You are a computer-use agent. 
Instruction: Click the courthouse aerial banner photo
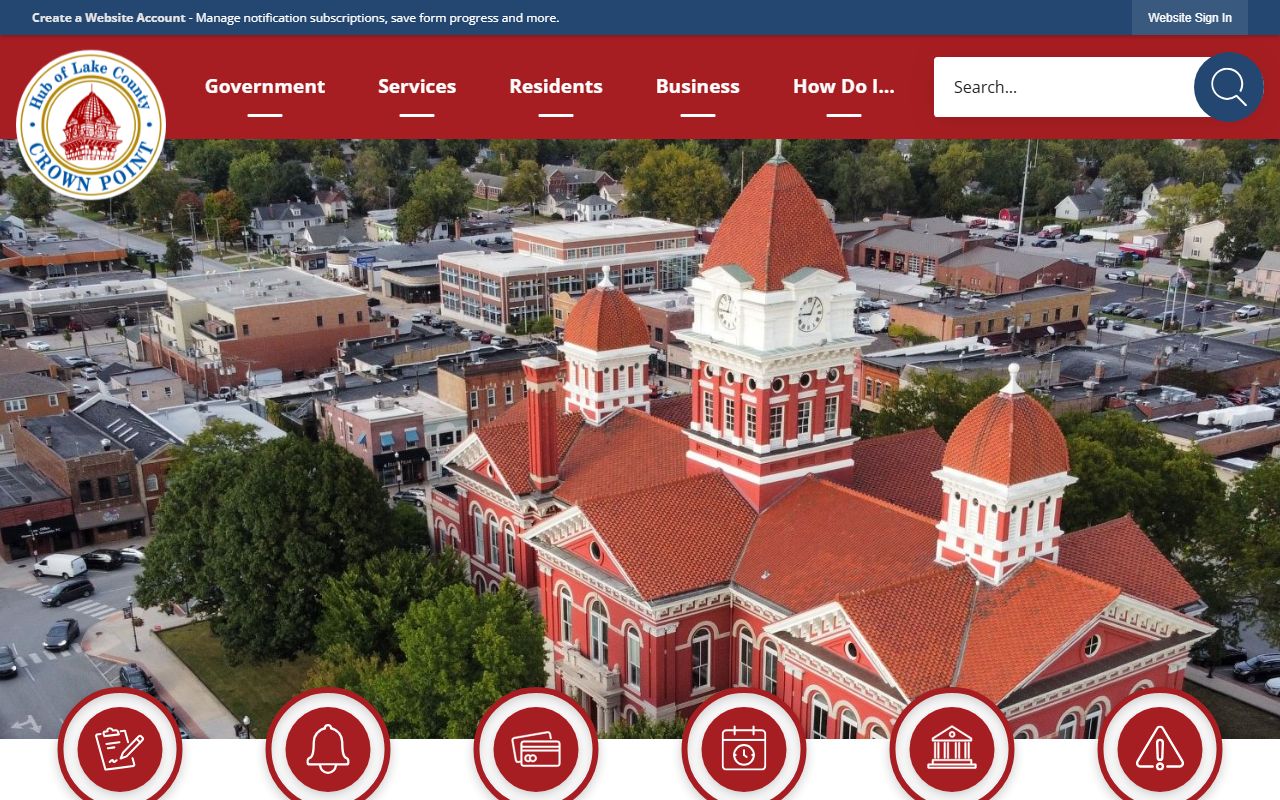pos(640,440)
